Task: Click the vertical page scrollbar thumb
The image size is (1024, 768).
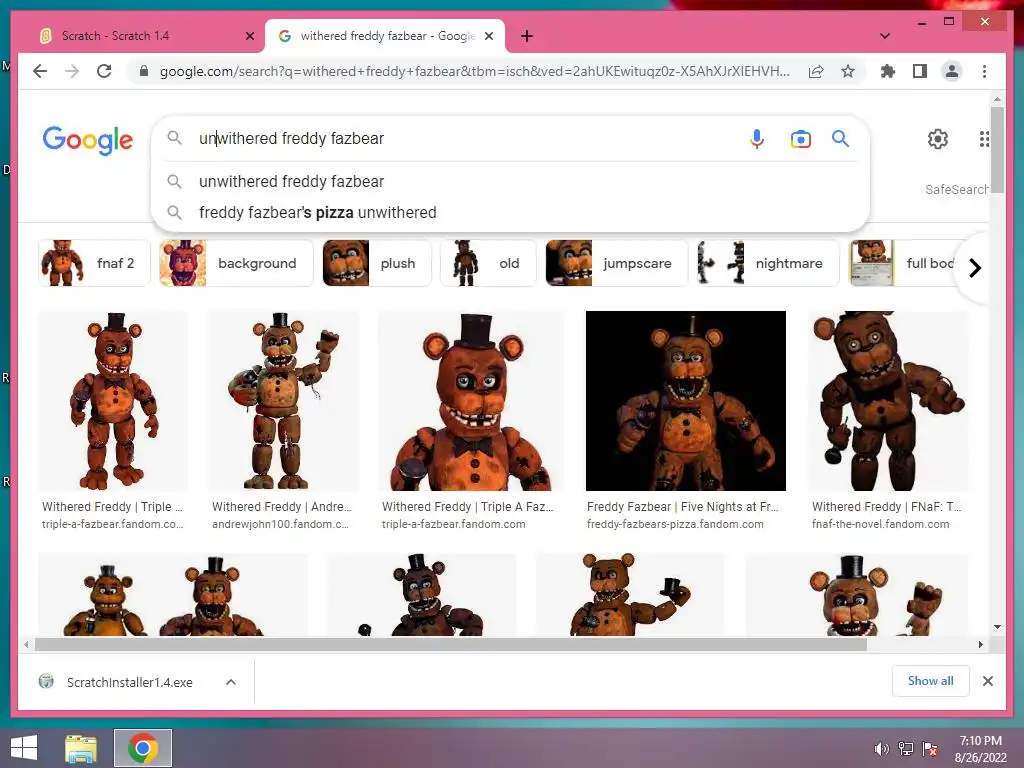Action: 997,150
